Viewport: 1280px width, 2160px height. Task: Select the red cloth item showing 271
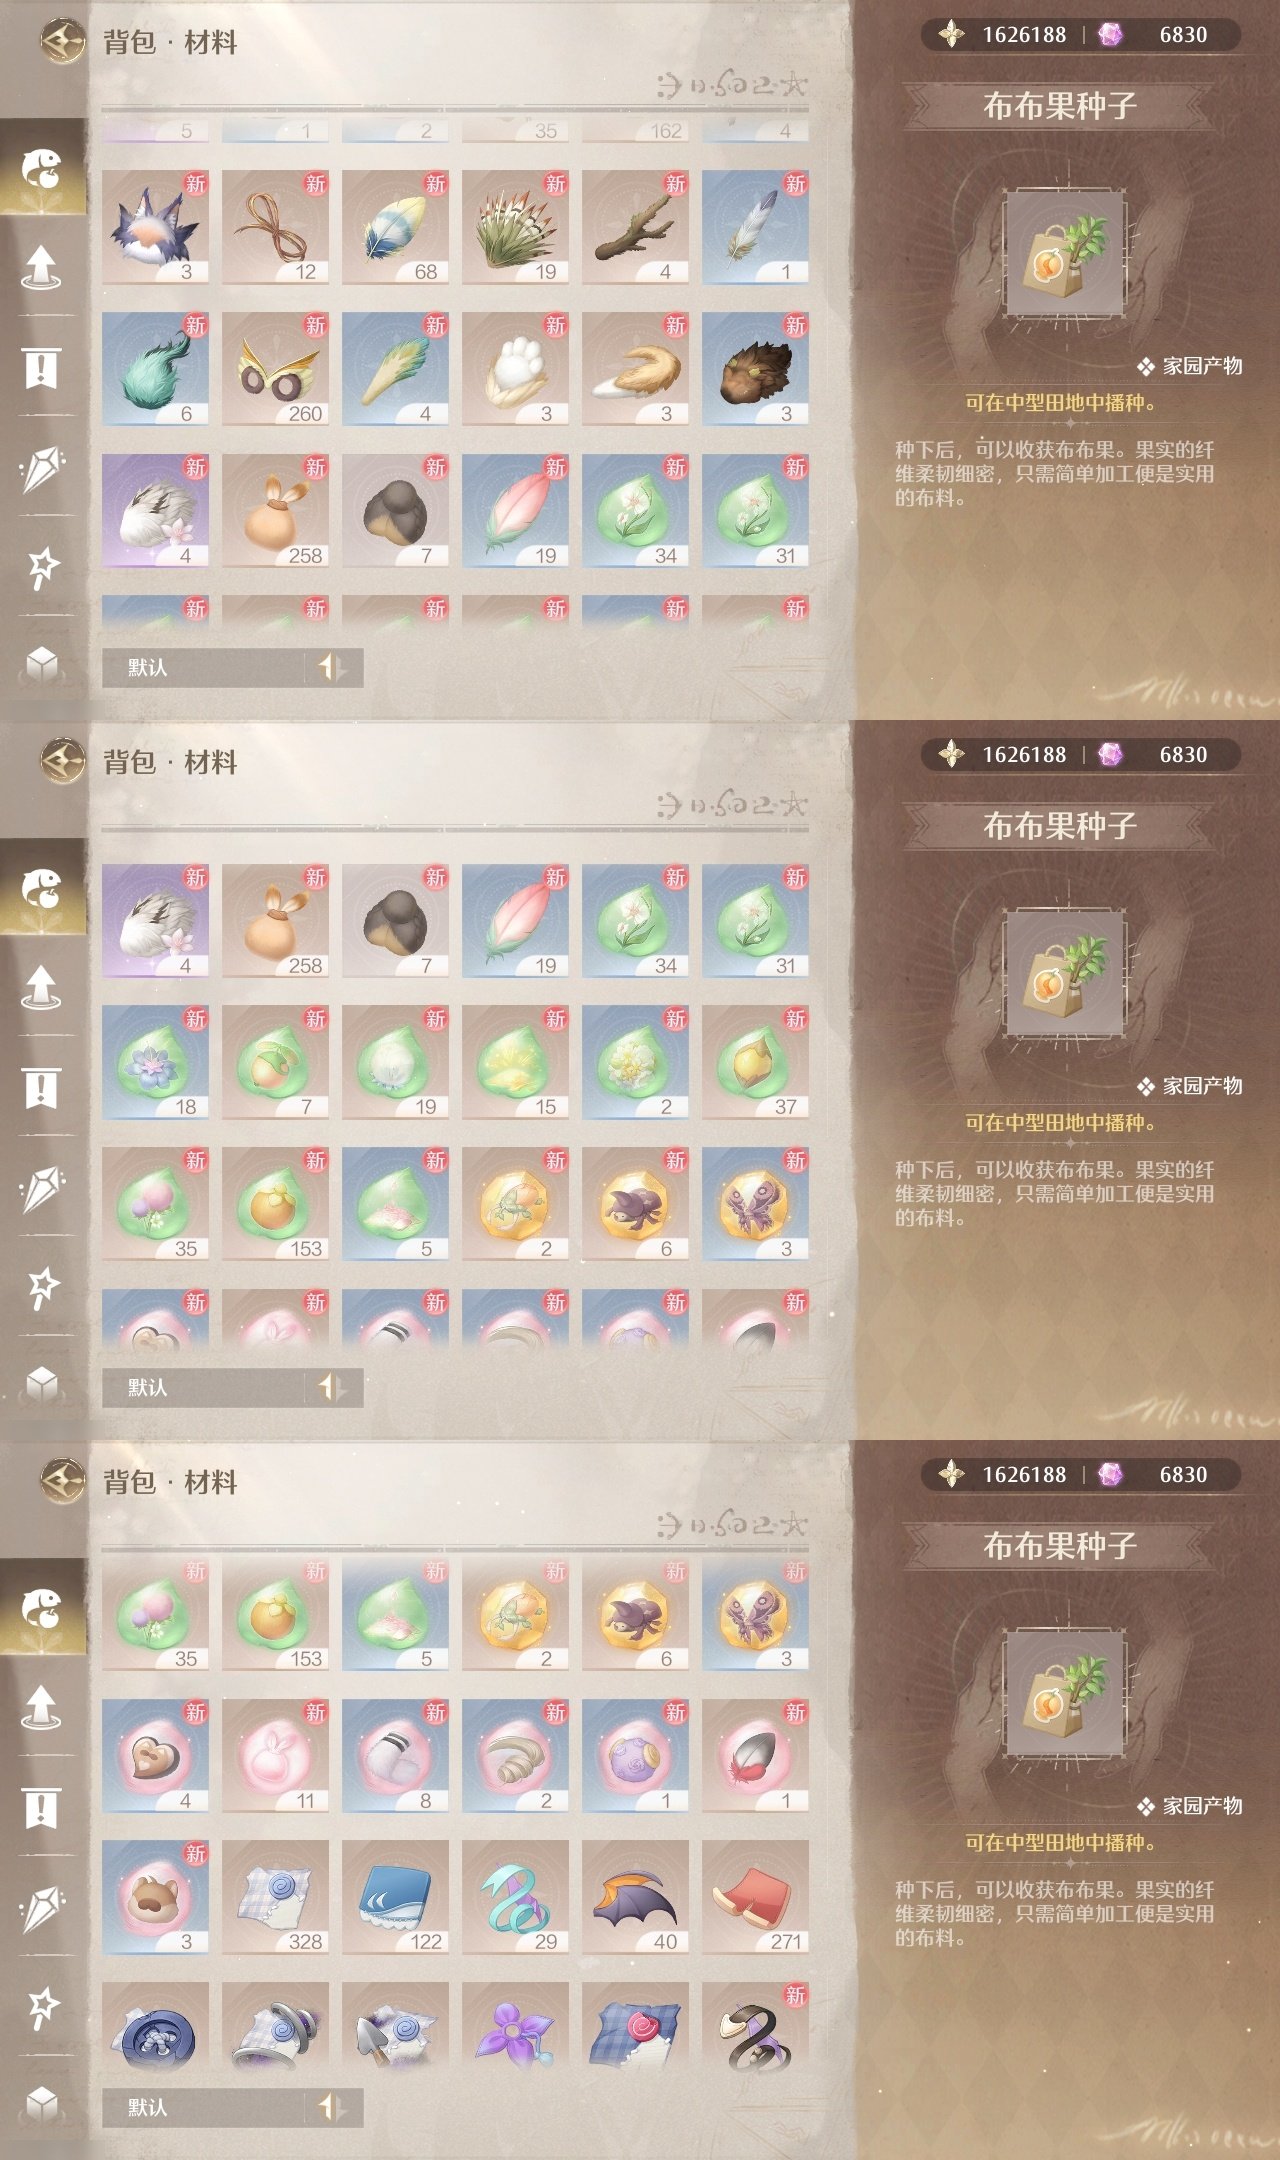coord(755,1897)
